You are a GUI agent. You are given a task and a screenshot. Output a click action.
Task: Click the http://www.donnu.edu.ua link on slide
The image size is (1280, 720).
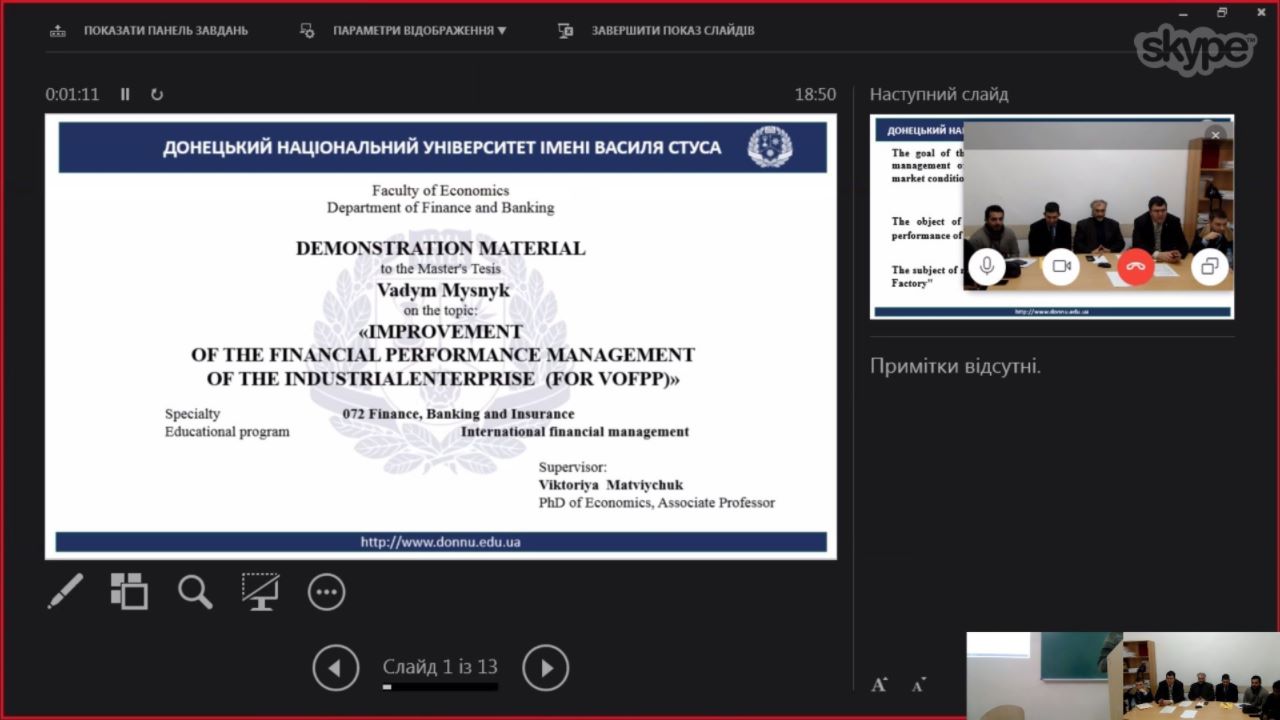tap(441, 542)
